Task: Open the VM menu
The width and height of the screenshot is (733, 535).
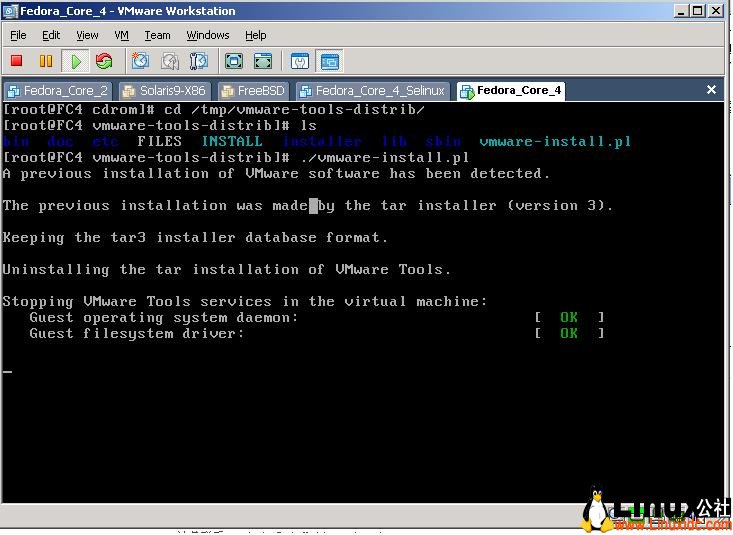Action: click(122, 35)
